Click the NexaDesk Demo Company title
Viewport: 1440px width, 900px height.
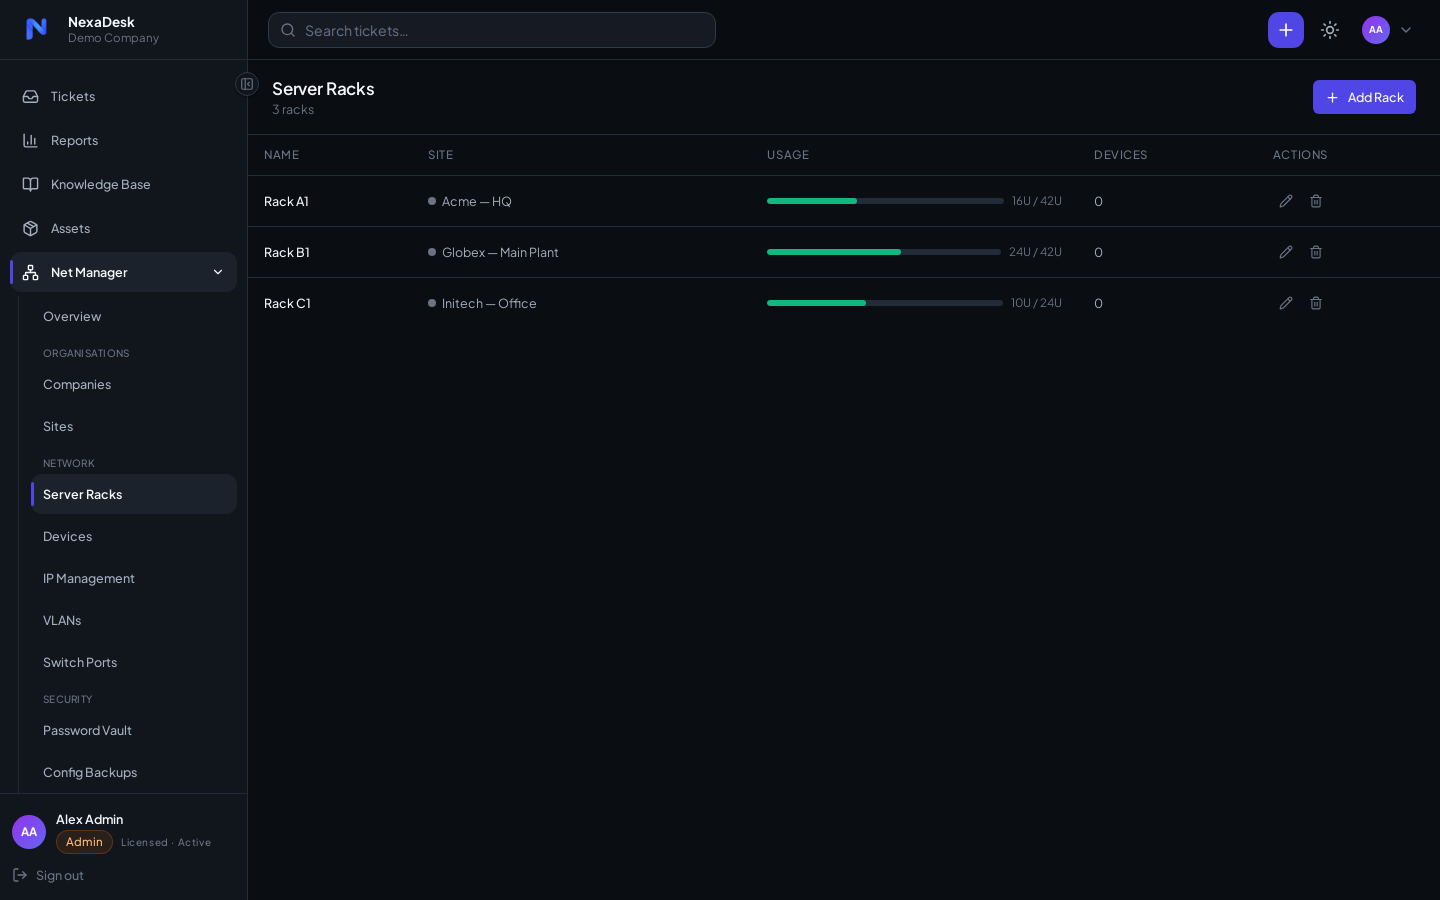[x=113, y=30]
